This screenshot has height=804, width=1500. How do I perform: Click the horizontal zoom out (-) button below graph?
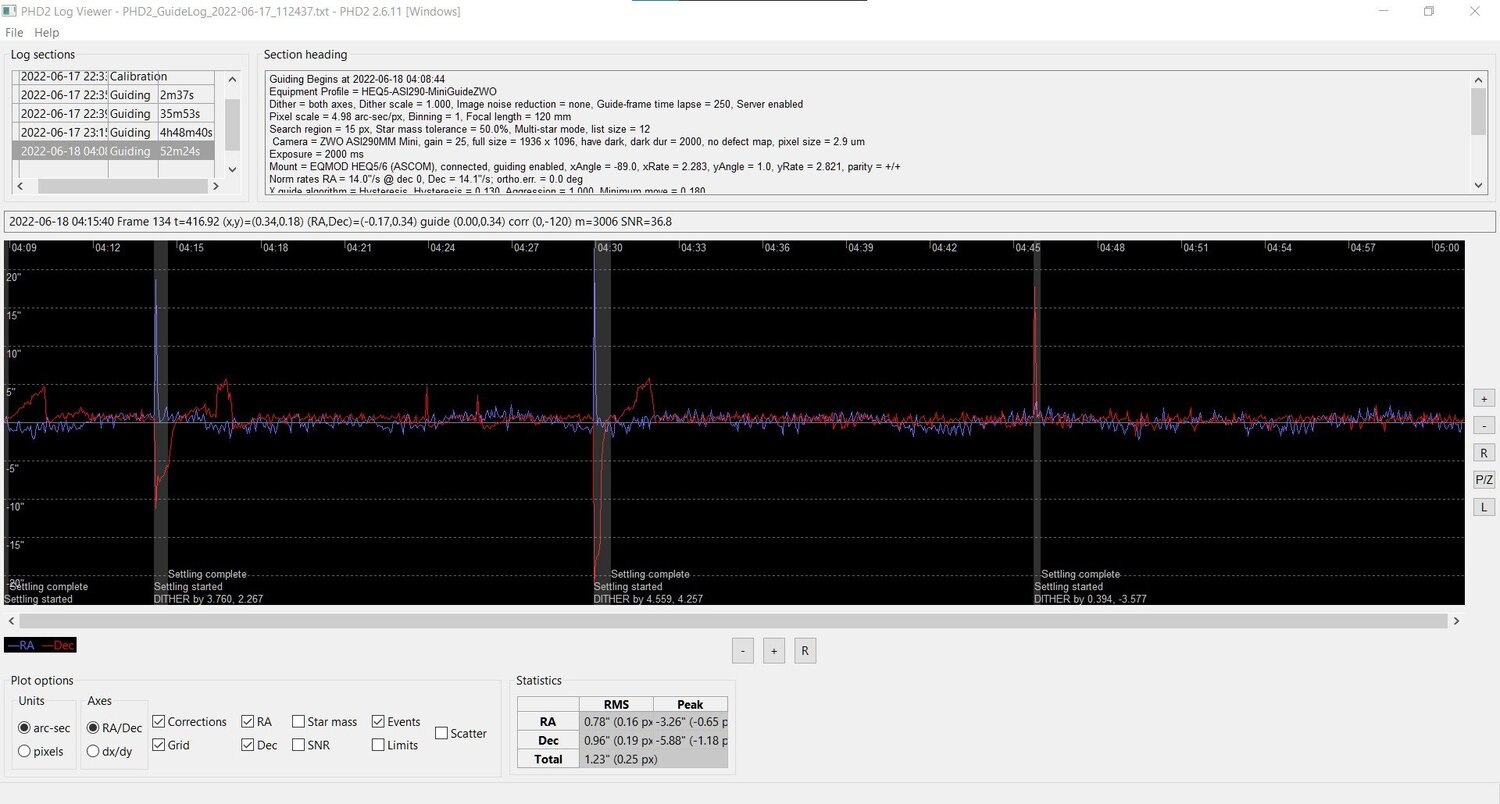coord(743,651)
